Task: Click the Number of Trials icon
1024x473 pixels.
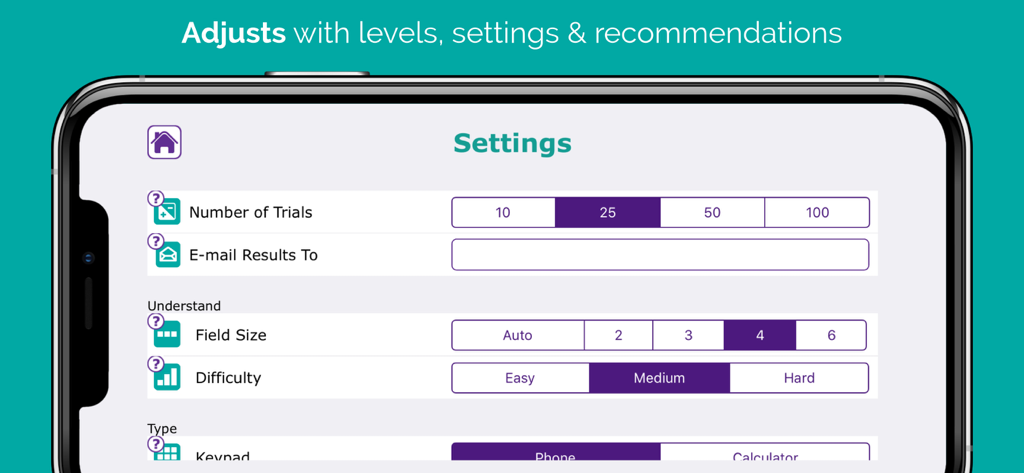Action: [x=167, y=212]
